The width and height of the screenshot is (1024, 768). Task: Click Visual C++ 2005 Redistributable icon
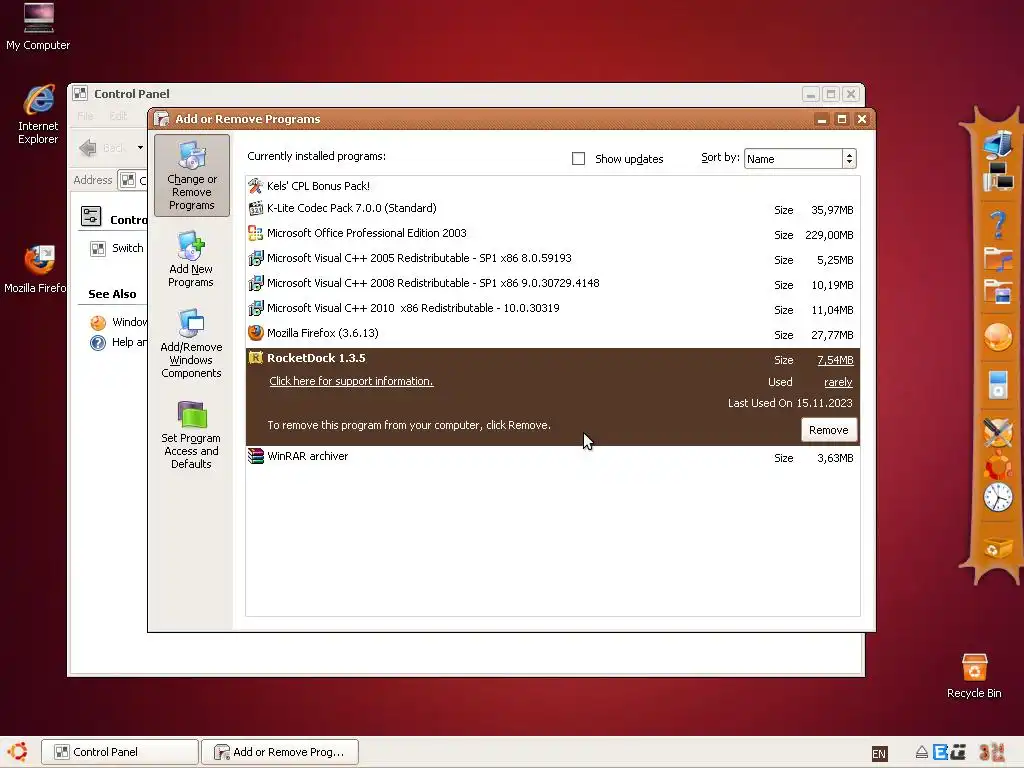(x=255, y=259)
